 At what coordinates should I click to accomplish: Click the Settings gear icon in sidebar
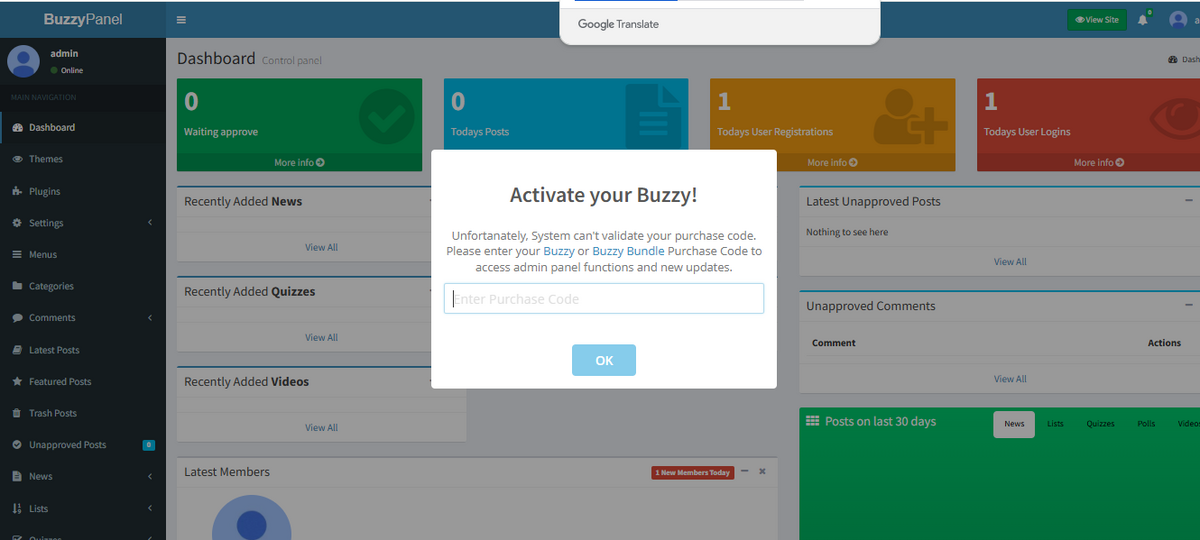17,223
